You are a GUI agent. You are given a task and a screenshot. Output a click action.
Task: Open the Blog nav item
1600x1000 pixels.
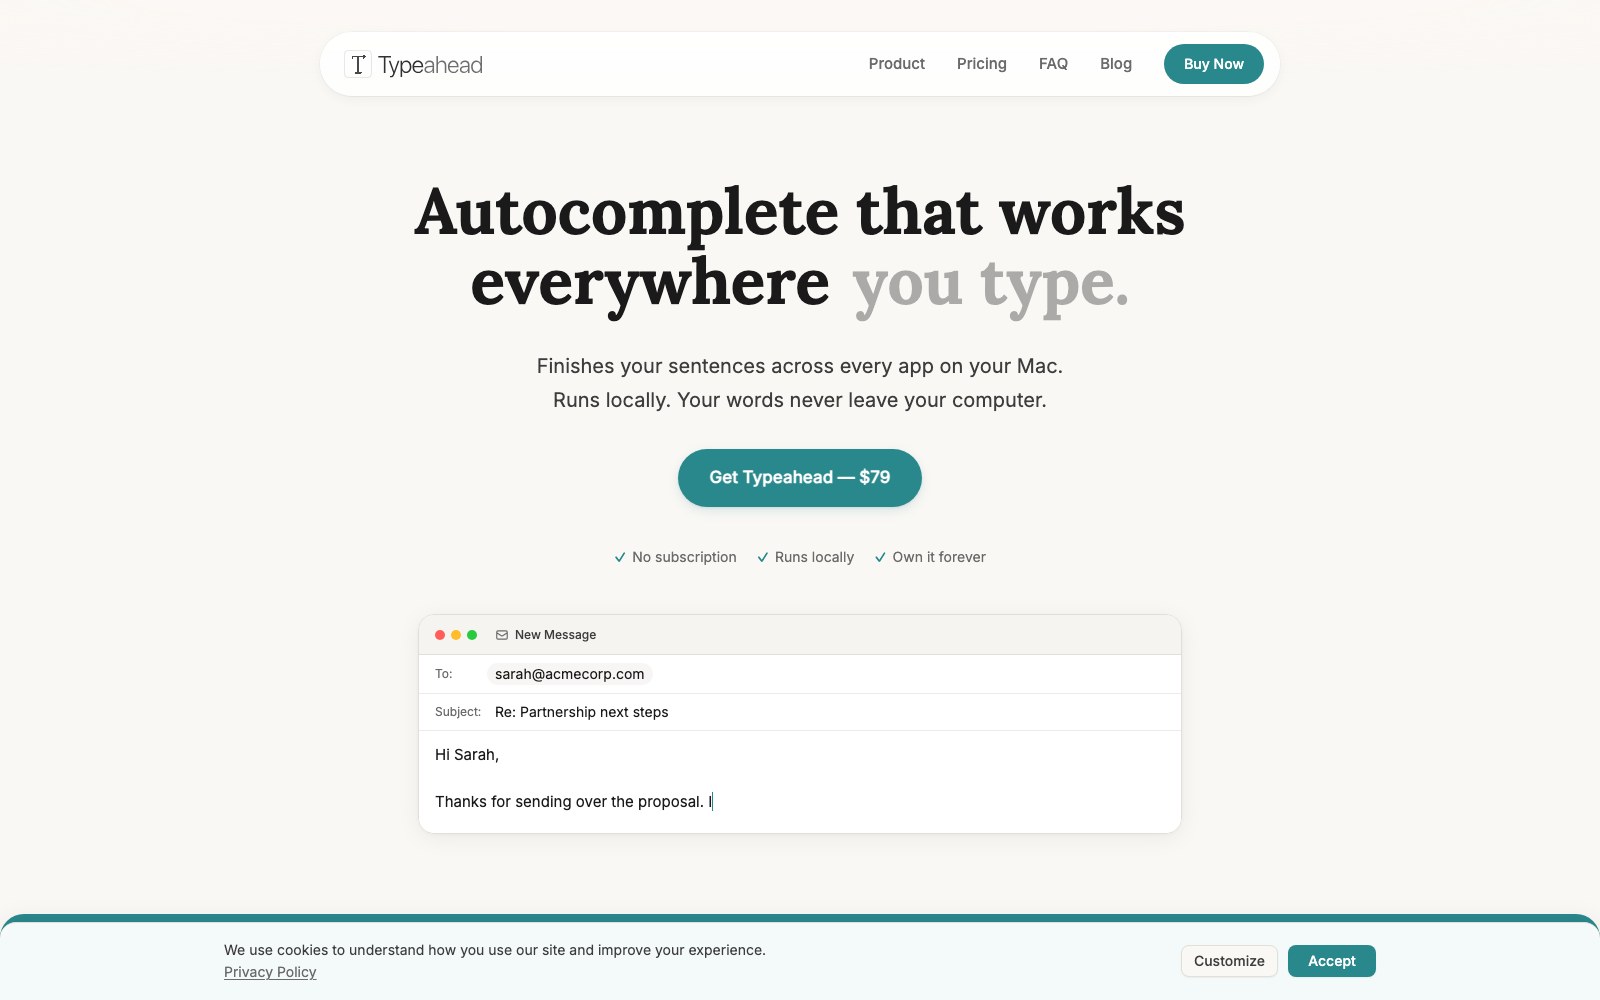(x=1116, y=64)
